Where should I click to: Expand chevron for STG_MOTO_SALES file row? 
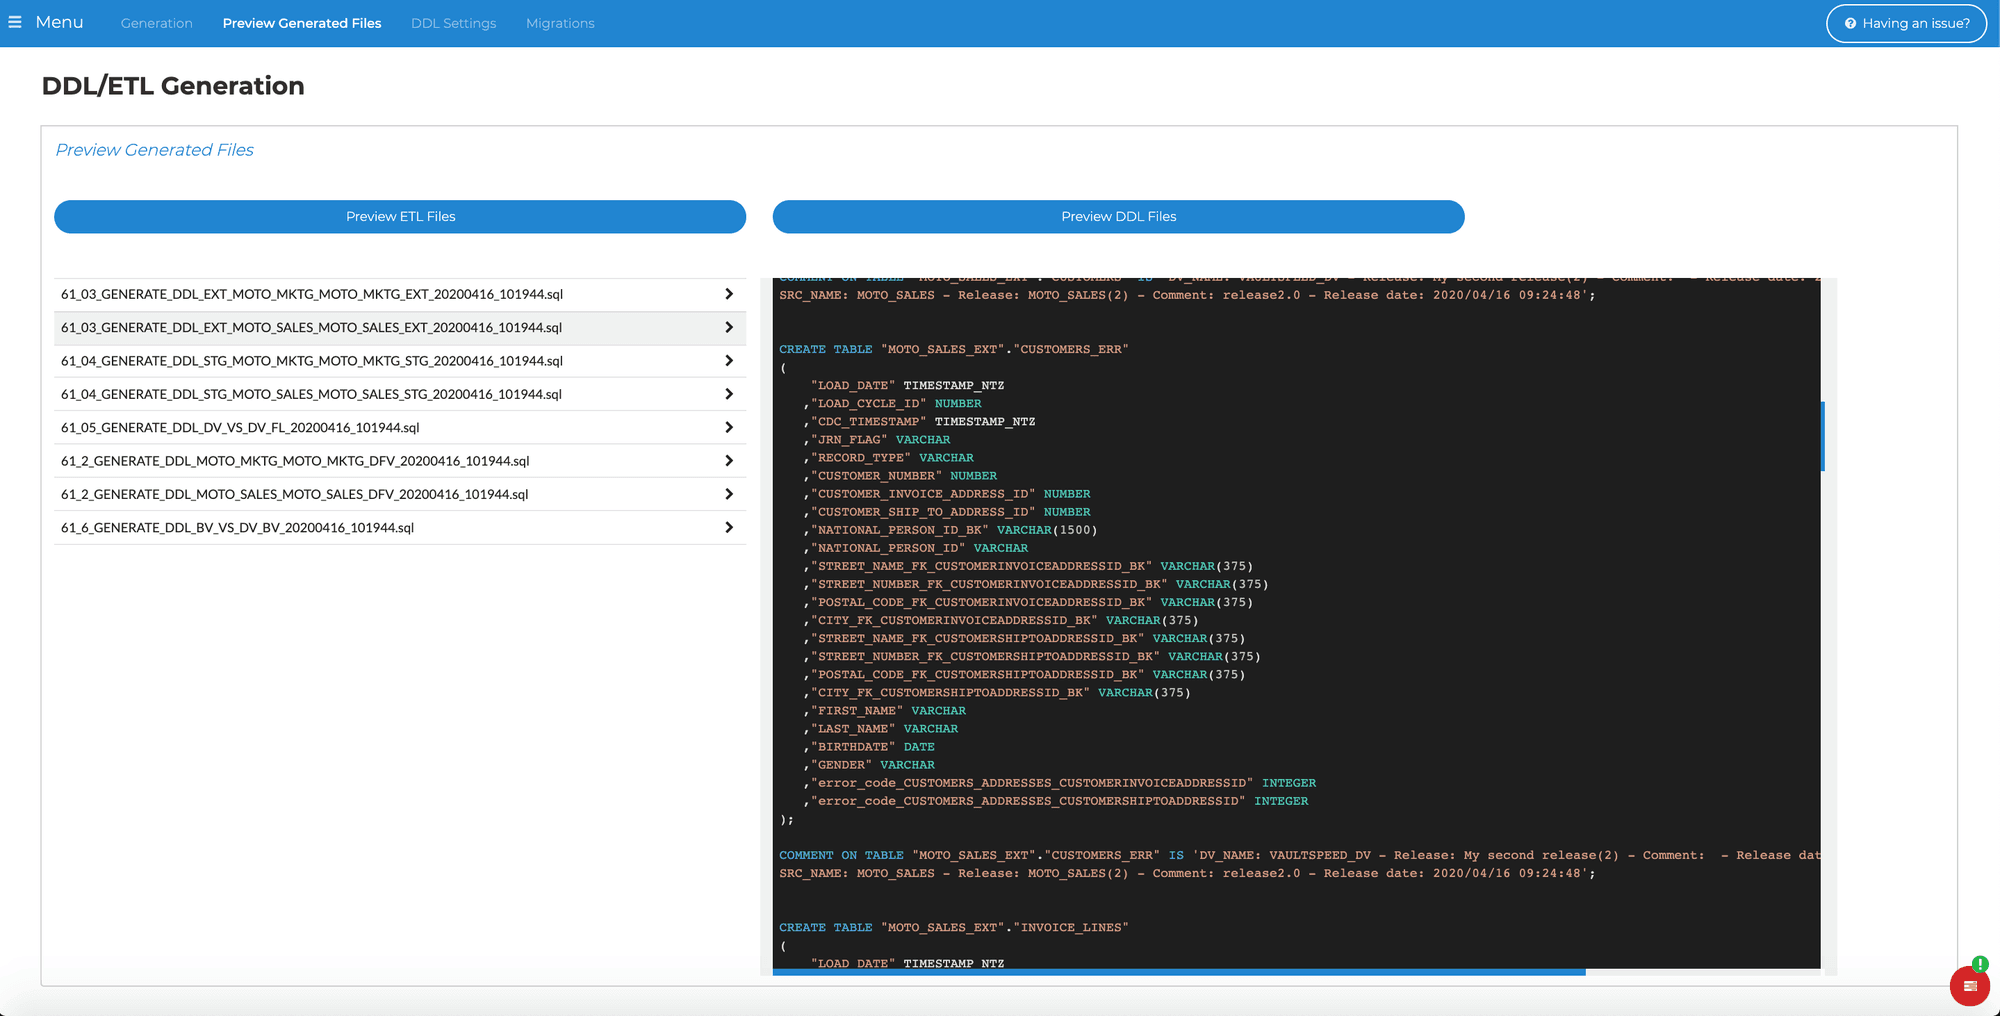click(x=729, y=394)
